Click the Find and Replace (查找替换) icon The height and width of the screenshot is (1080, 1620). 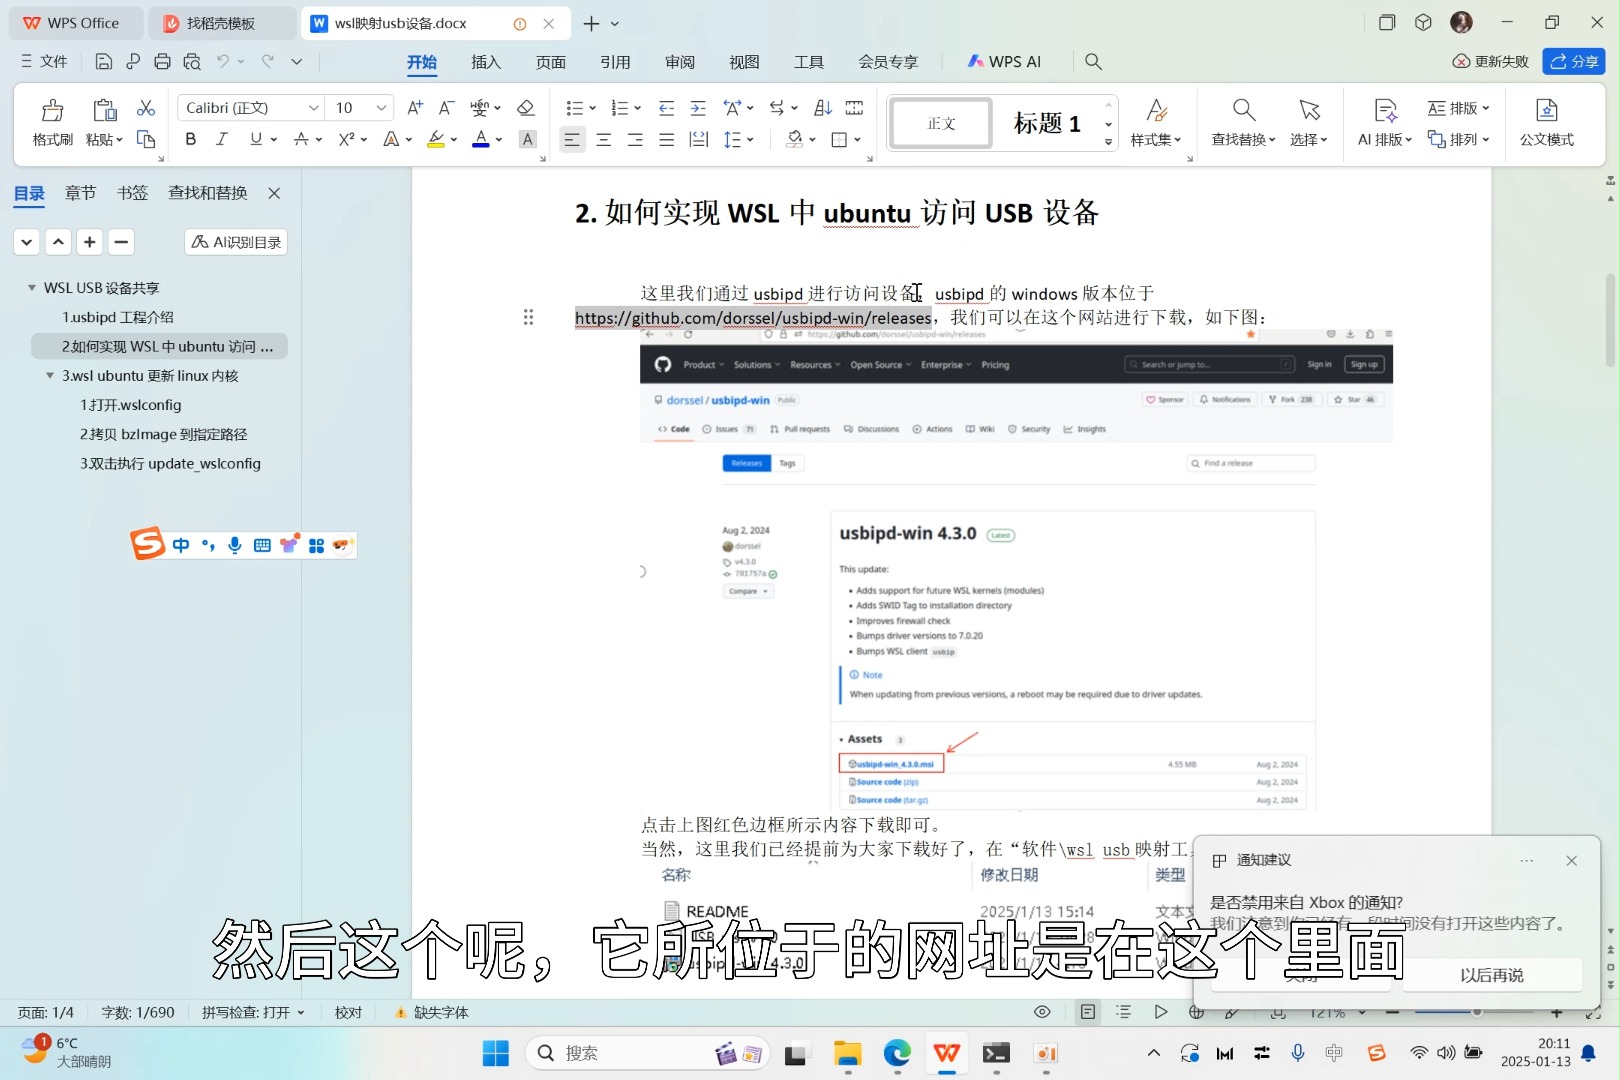[x=1243, y=110]
